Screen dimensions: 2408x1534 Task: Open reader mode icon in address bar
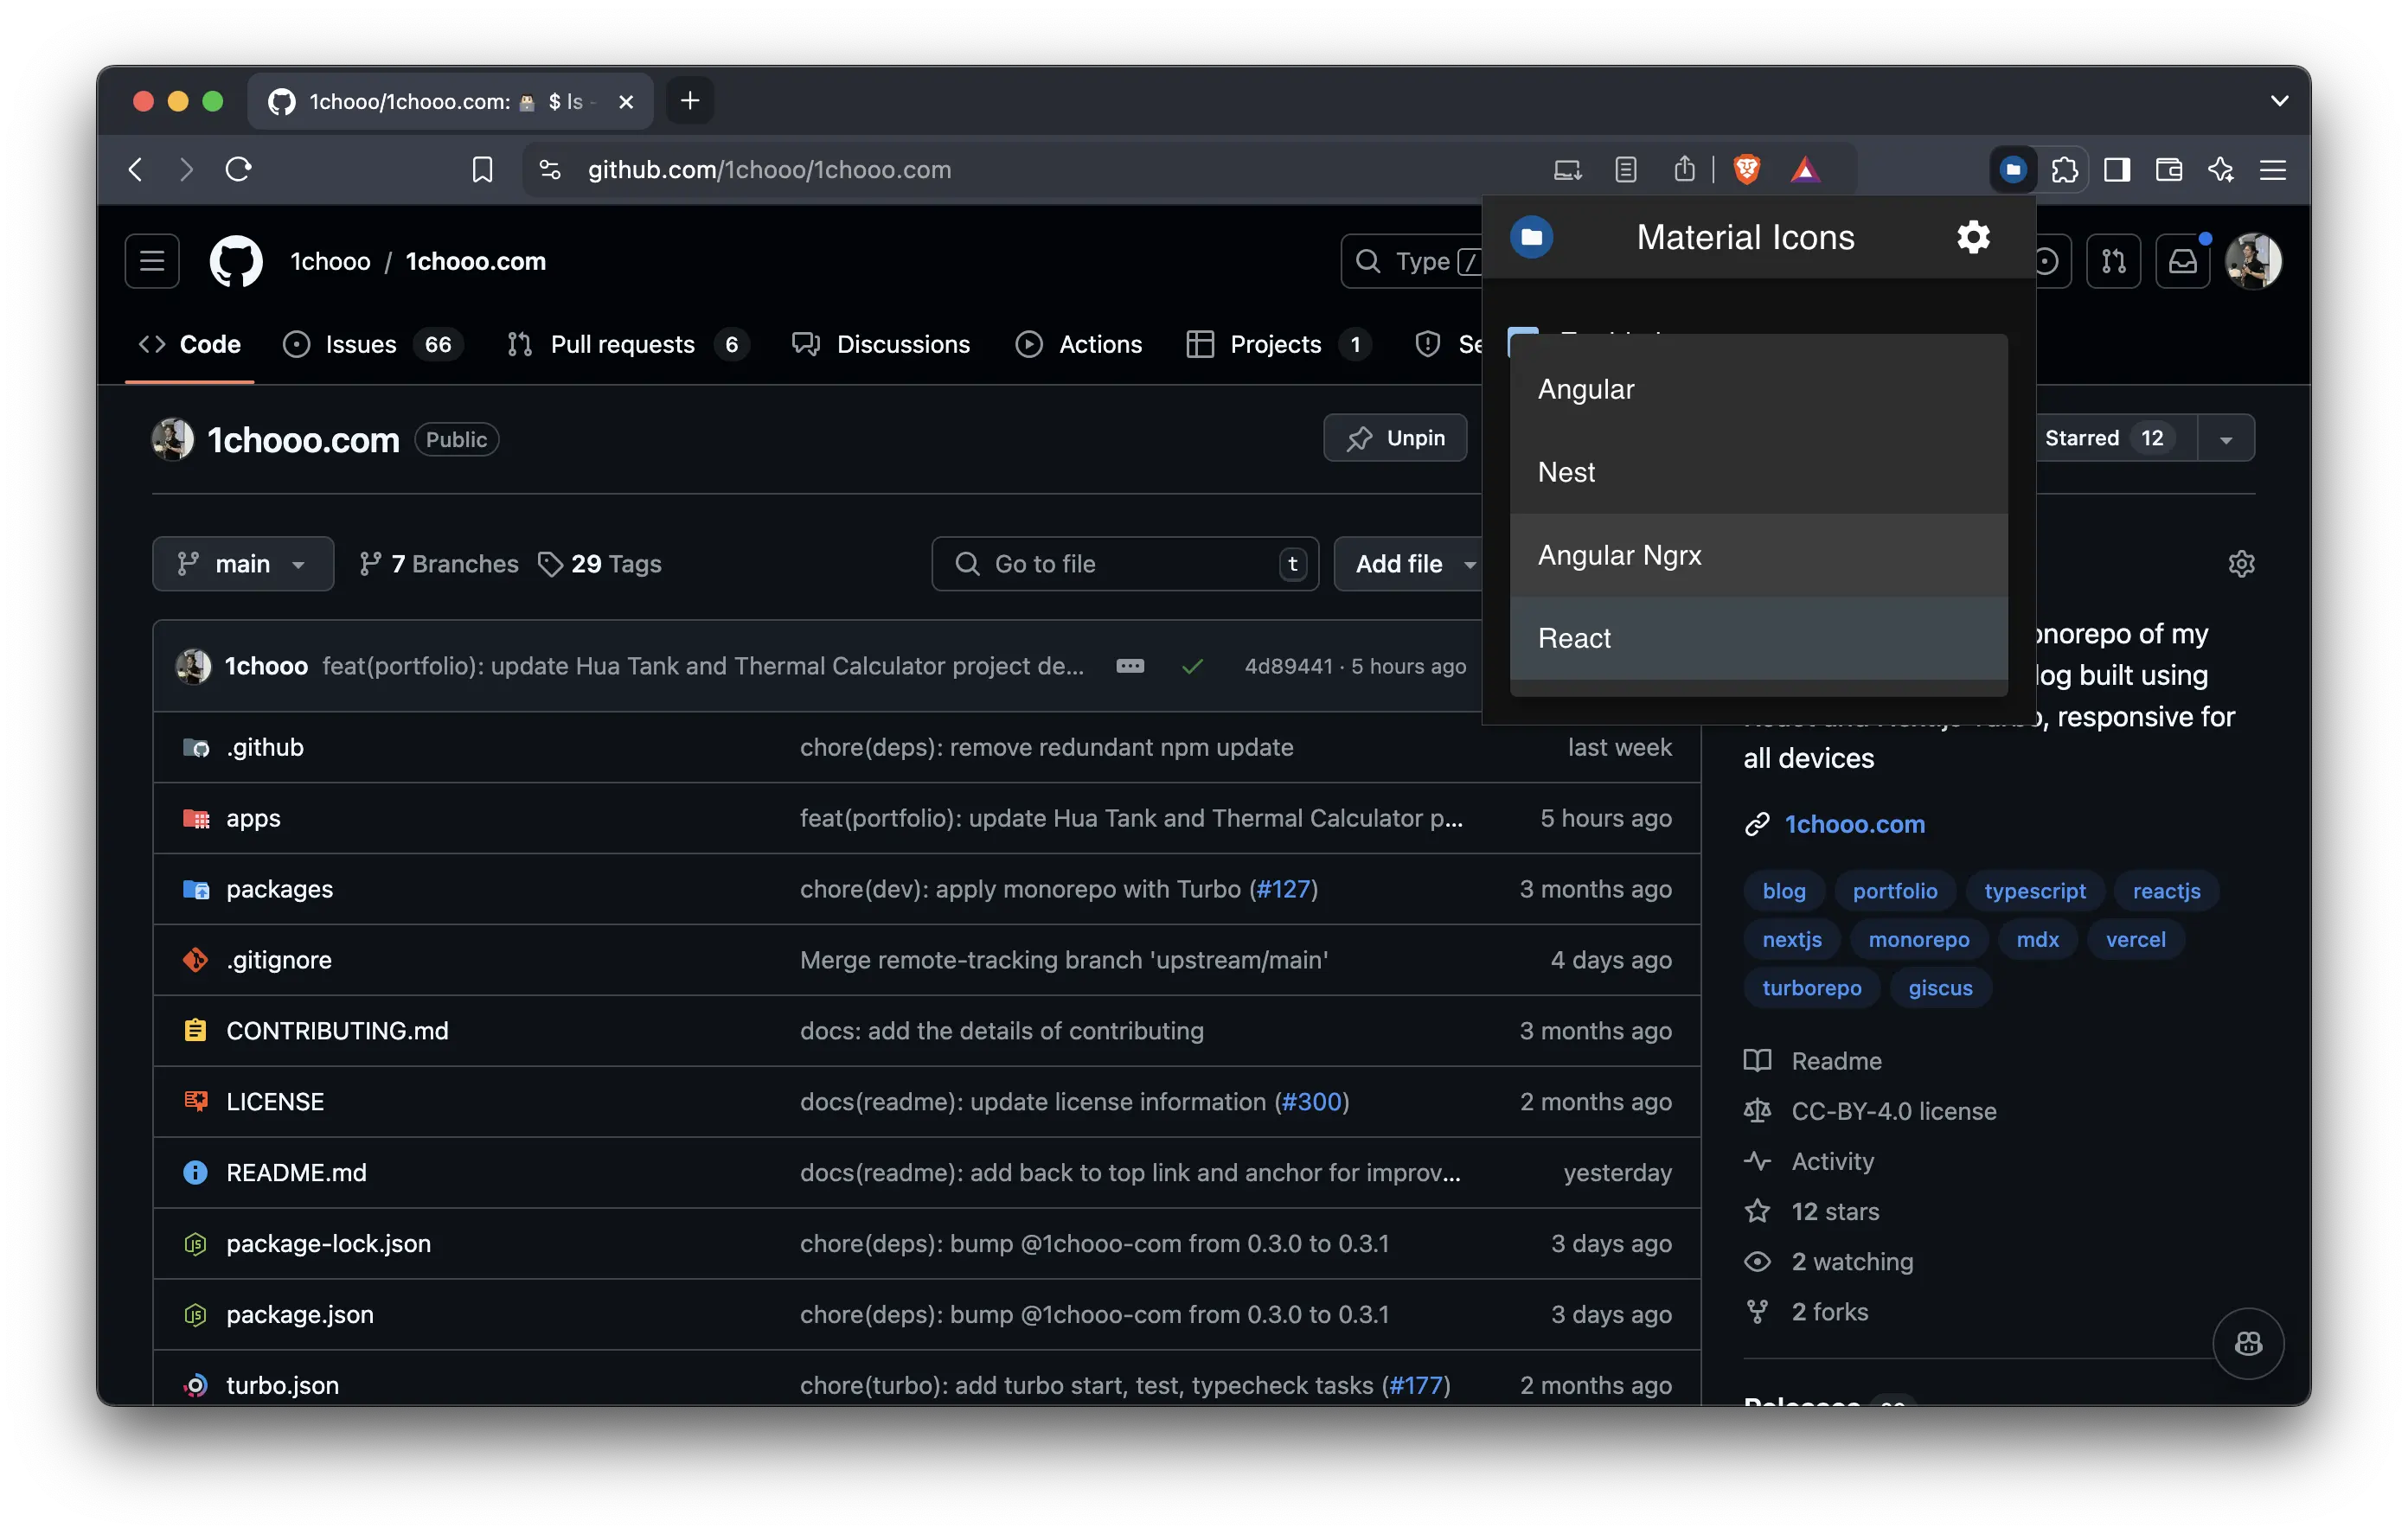click(1626, 170)
